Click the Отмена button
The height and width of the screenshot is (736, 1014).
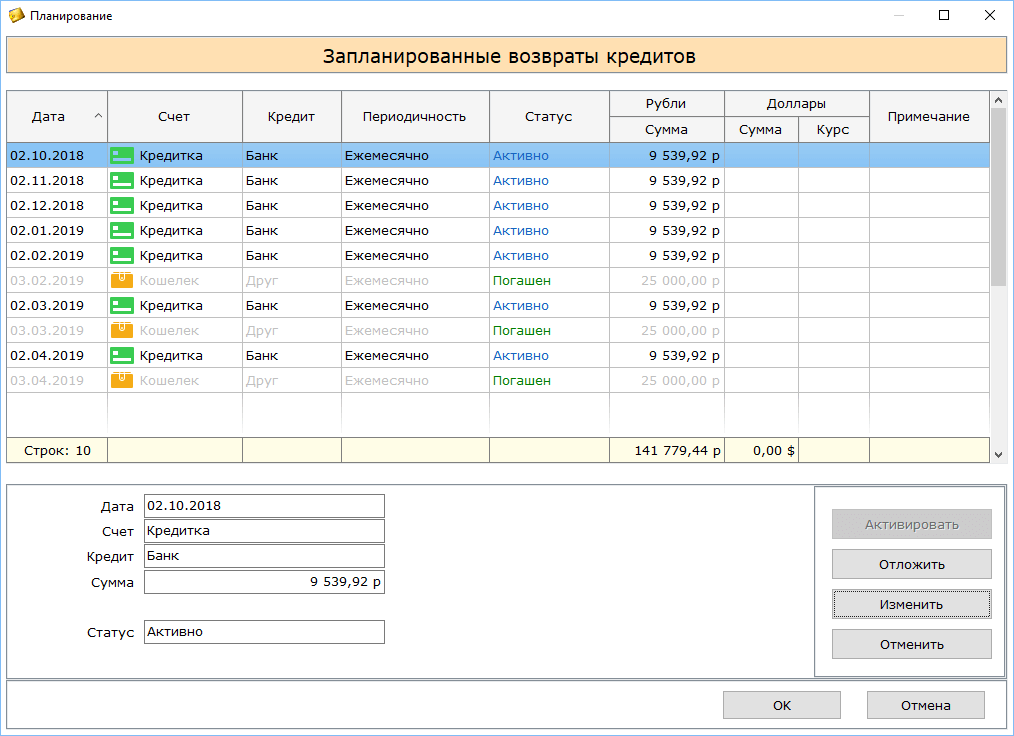tap(925, 705)
